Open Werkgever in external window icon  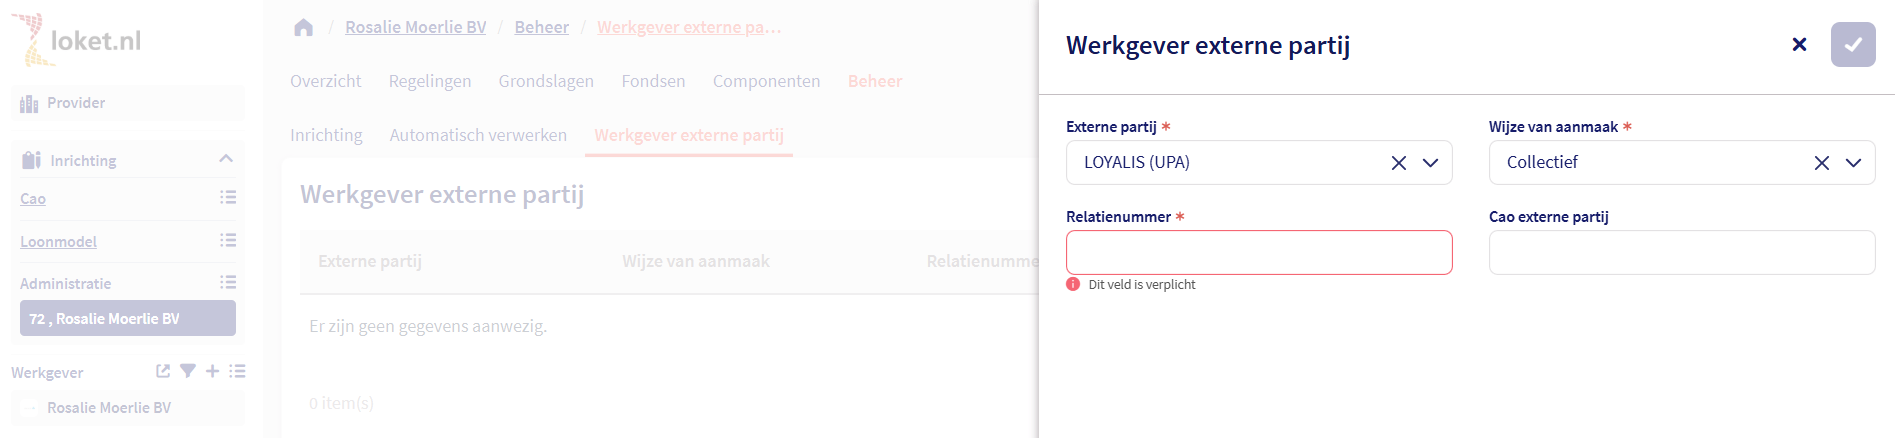point(163,371)
